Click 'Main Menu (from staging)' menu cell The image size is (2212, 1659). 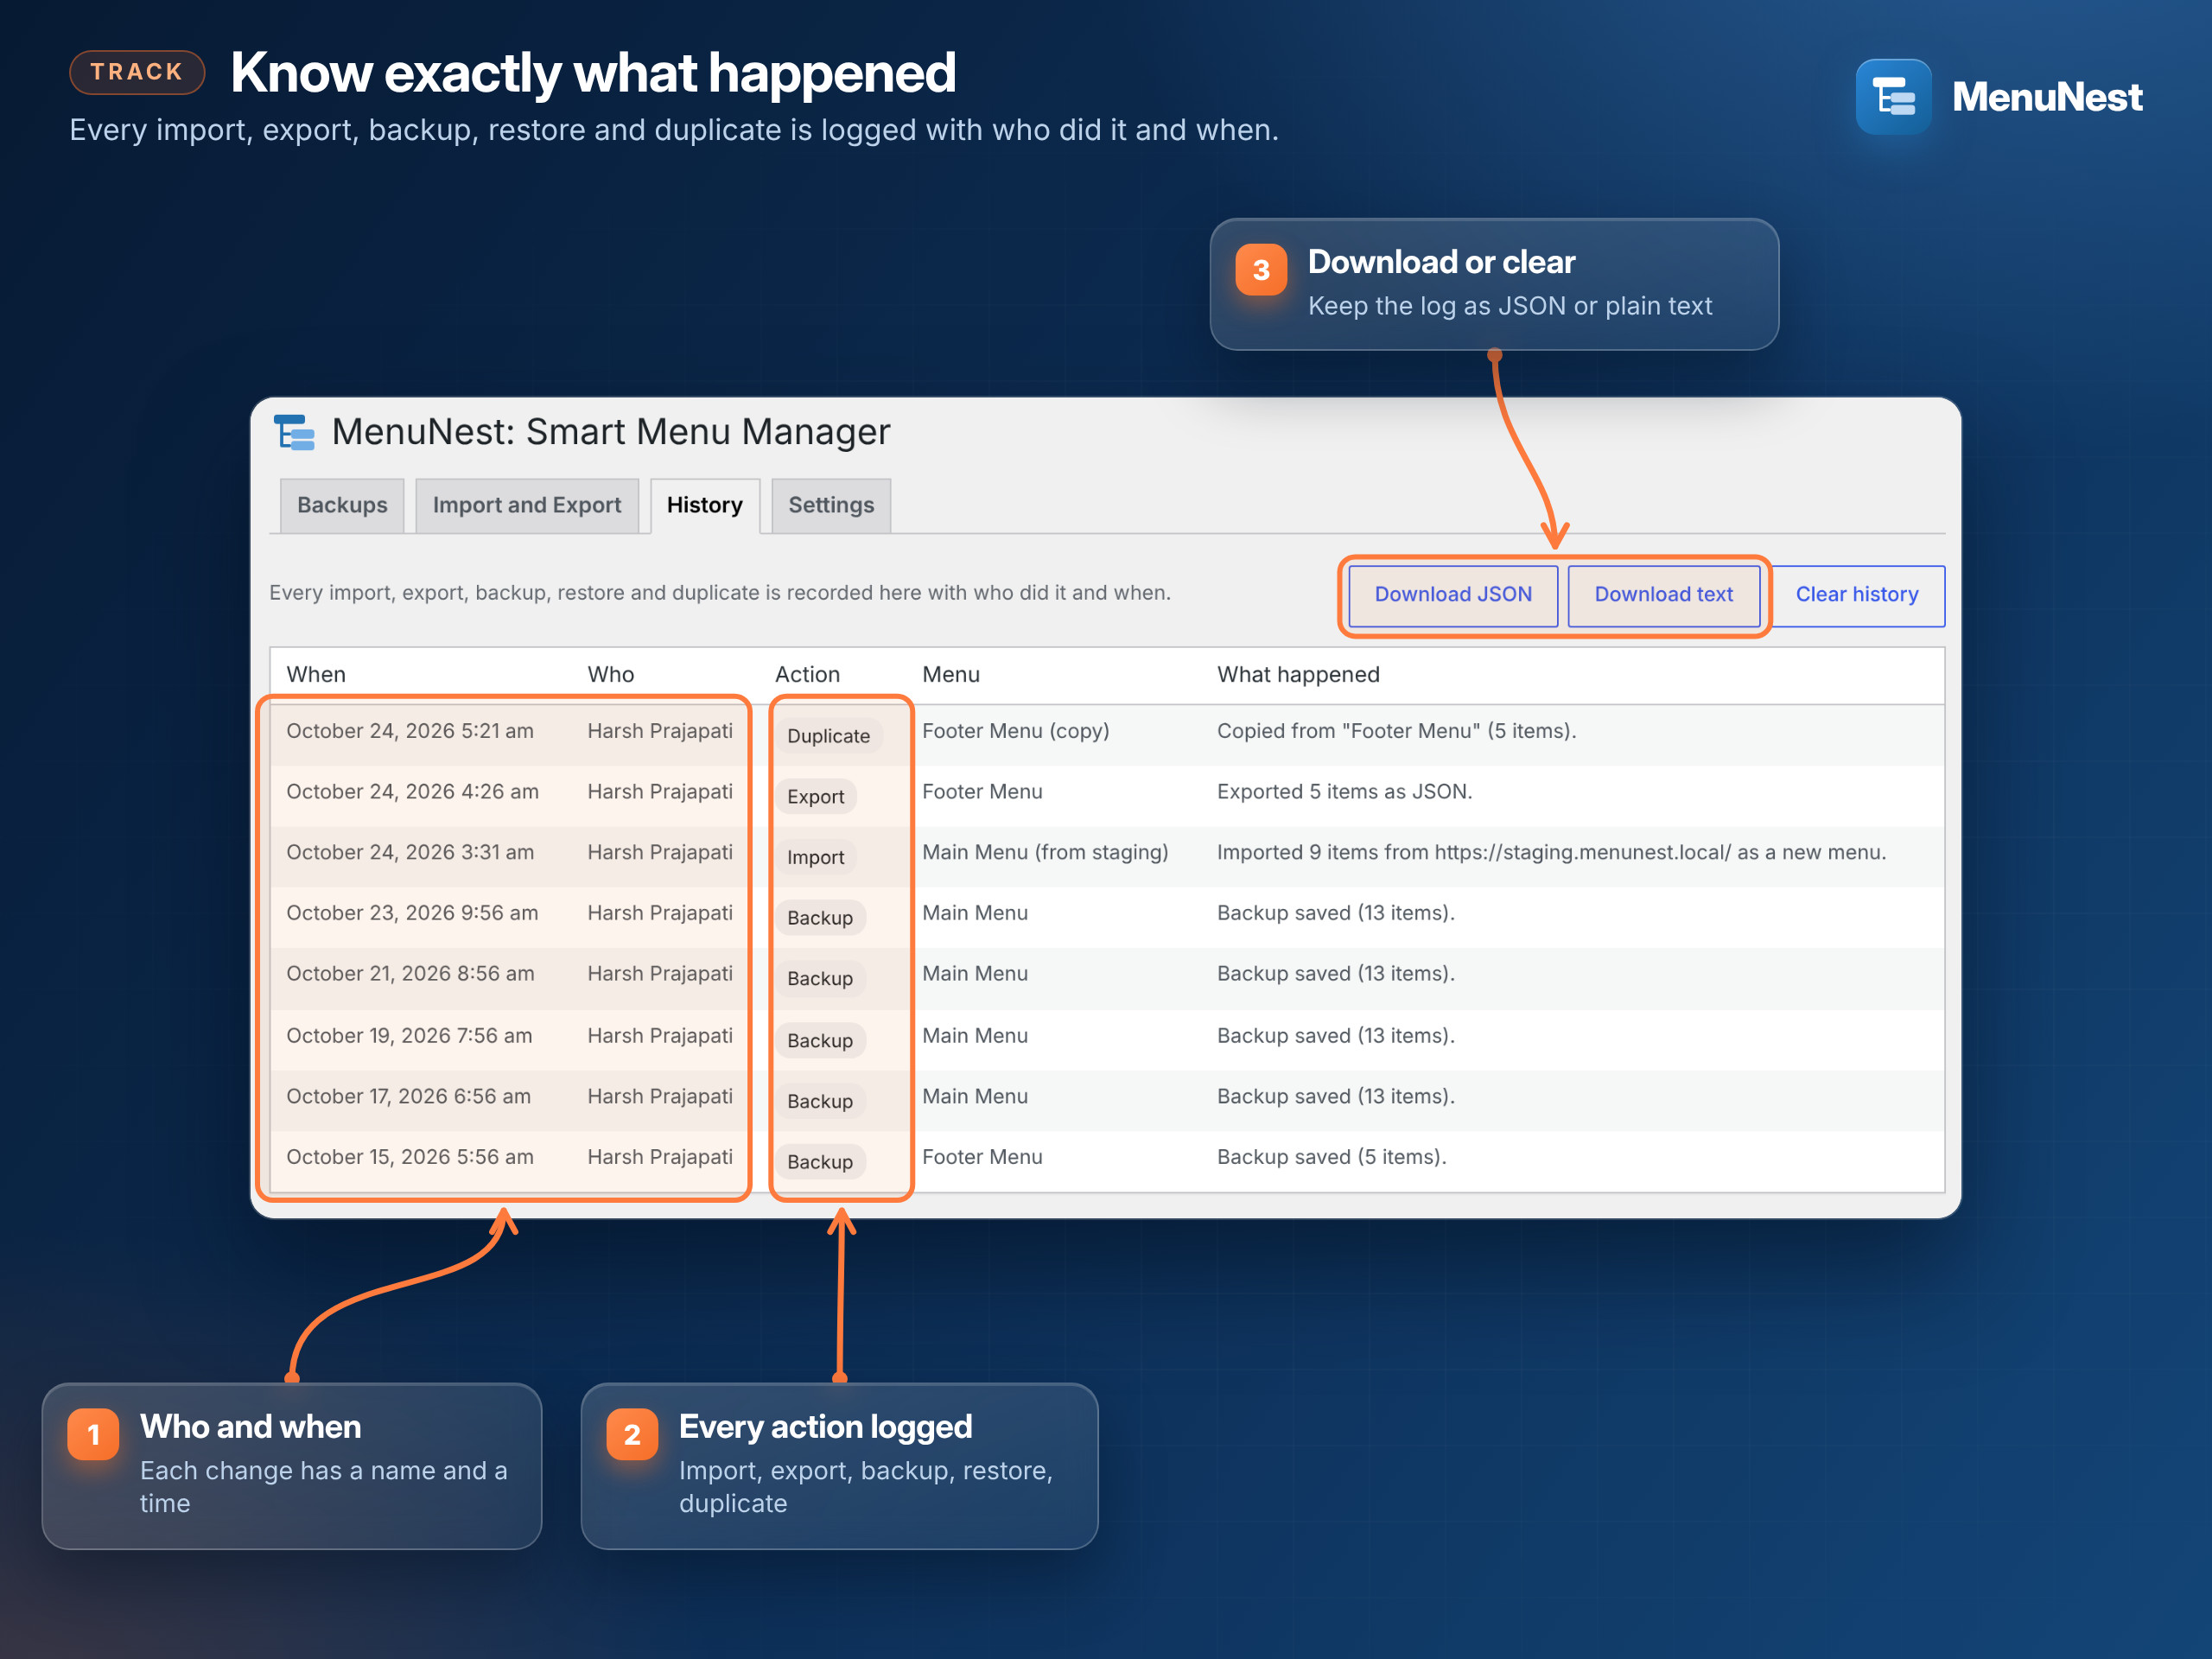click(x=1045, y=853)
